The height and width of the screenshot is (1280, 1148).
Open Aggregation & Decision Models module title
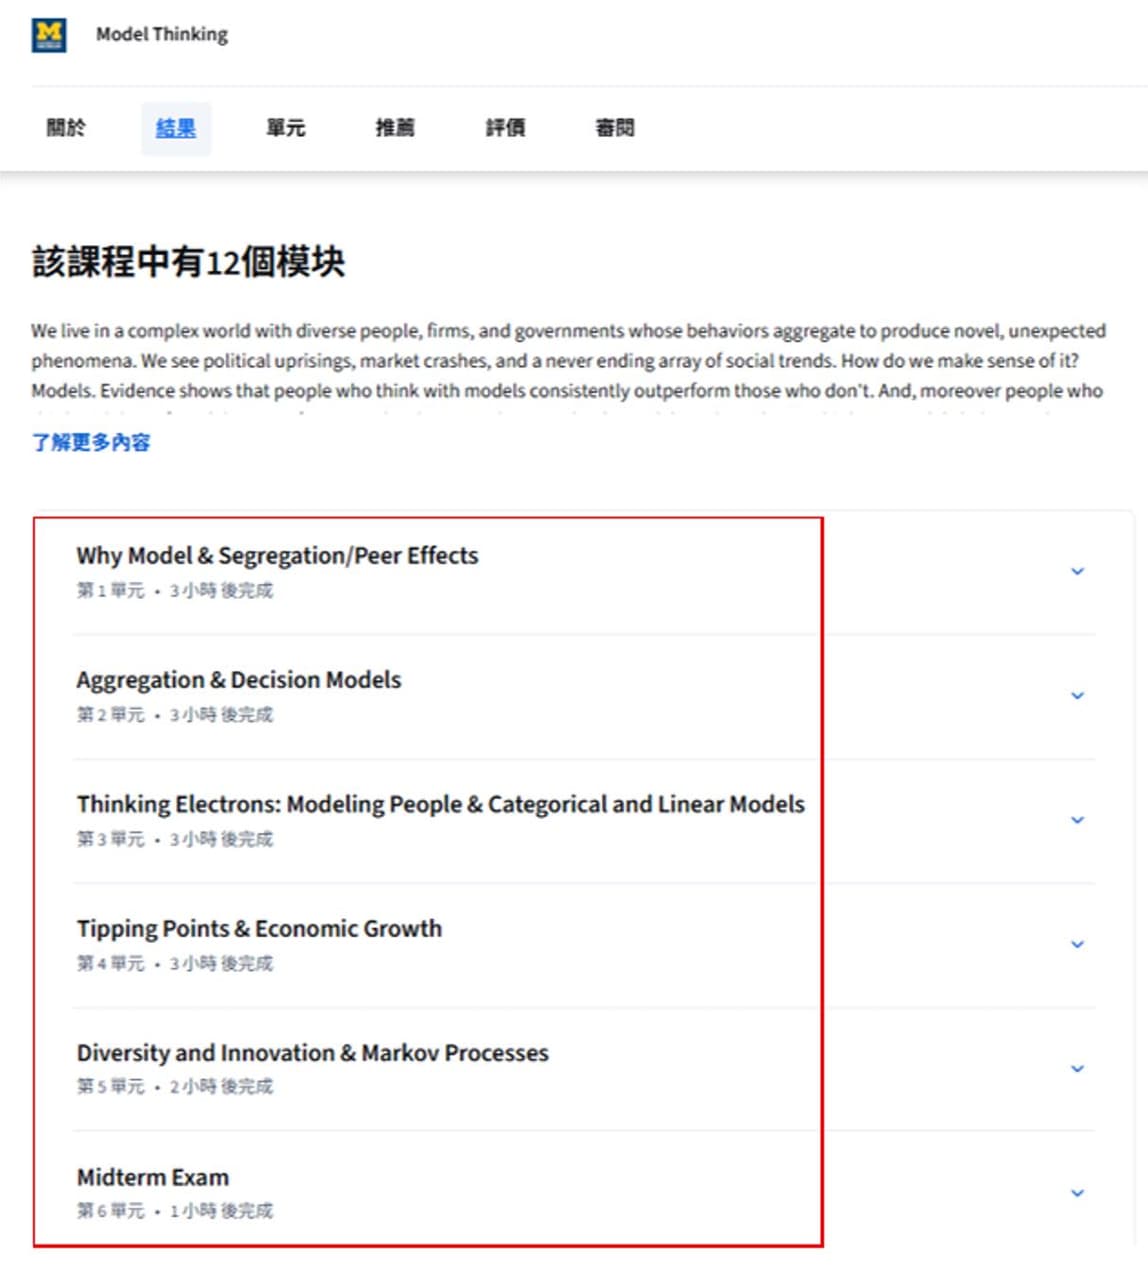[239, 680]
